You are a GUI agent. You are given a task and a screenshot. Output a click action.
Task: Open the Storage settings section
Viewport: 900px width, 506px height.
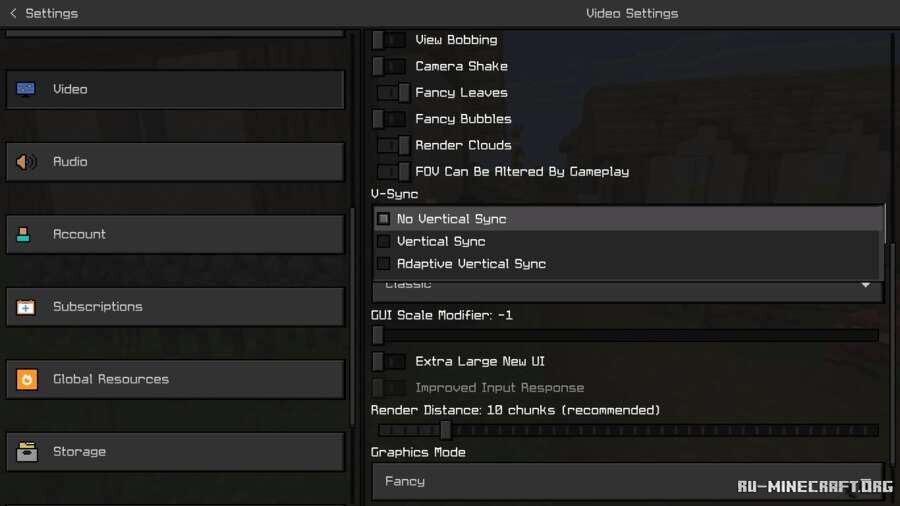[x=175, y=452]
